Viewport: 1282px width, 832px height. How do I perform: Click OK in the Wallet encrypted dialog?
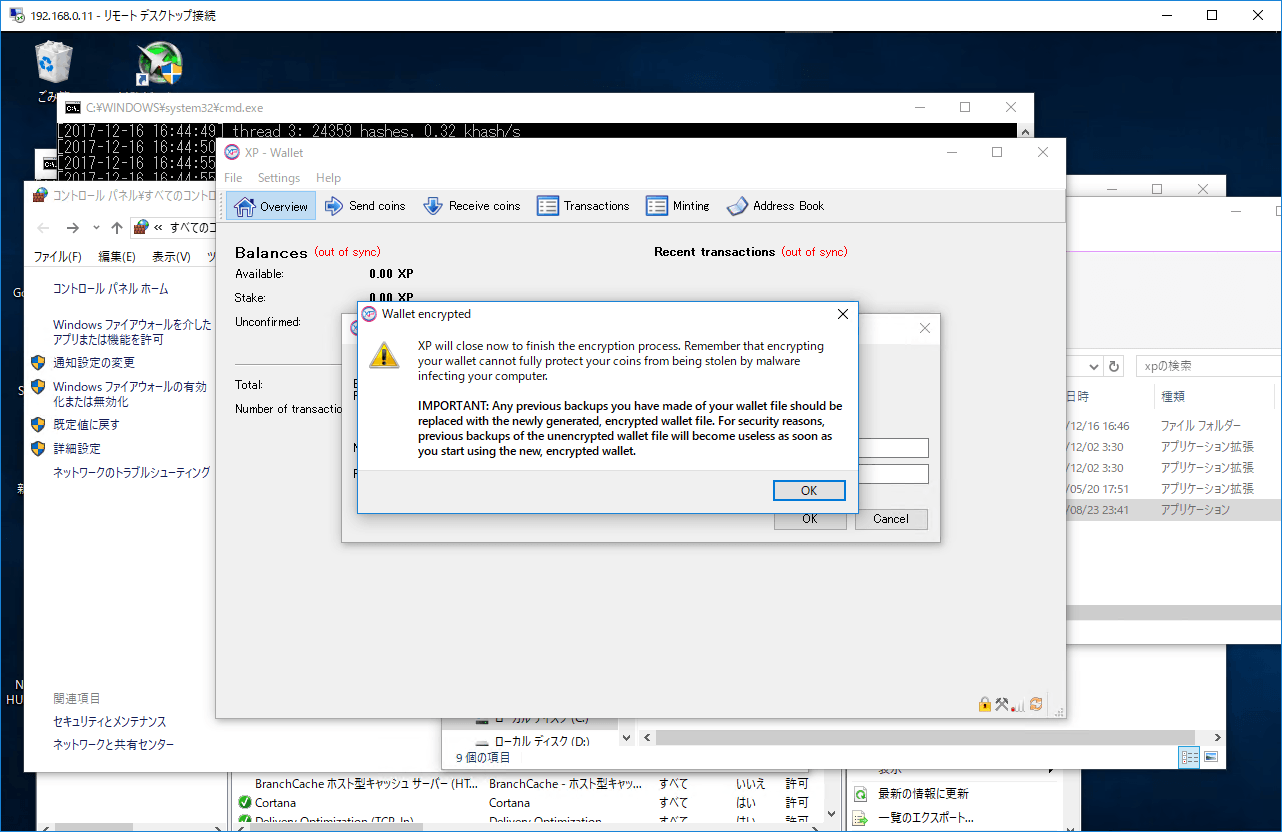tap(809, 490)
